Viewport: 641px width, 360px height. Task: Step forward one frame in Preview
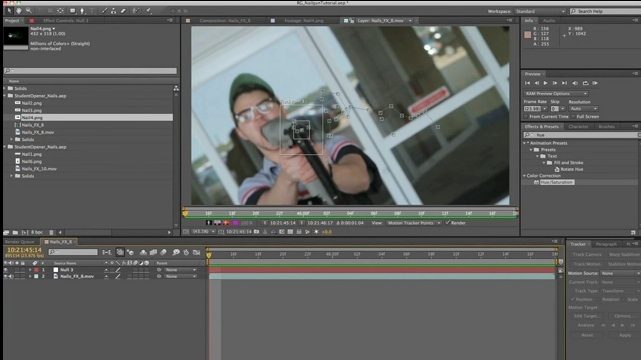pyautogui.click(x=555, y=83)
